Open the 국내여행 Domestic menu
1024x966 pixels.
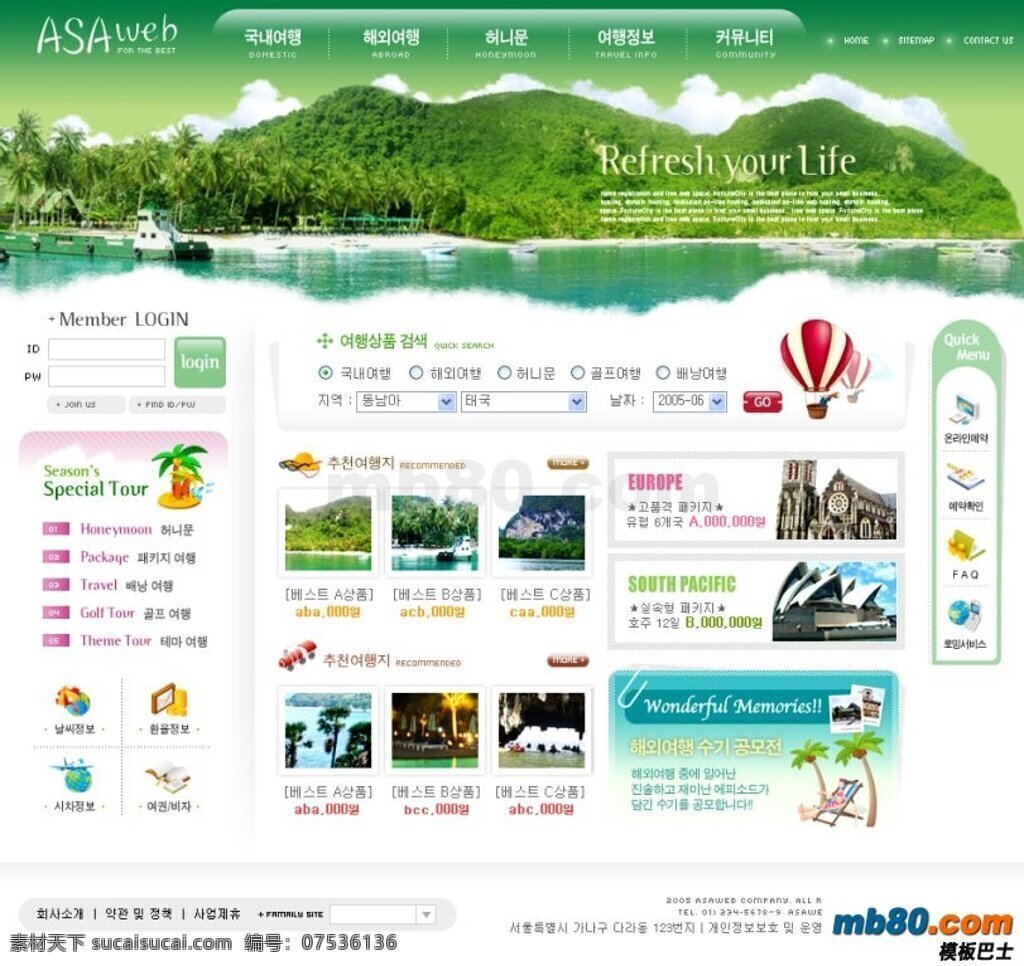[x=273, y=43]
